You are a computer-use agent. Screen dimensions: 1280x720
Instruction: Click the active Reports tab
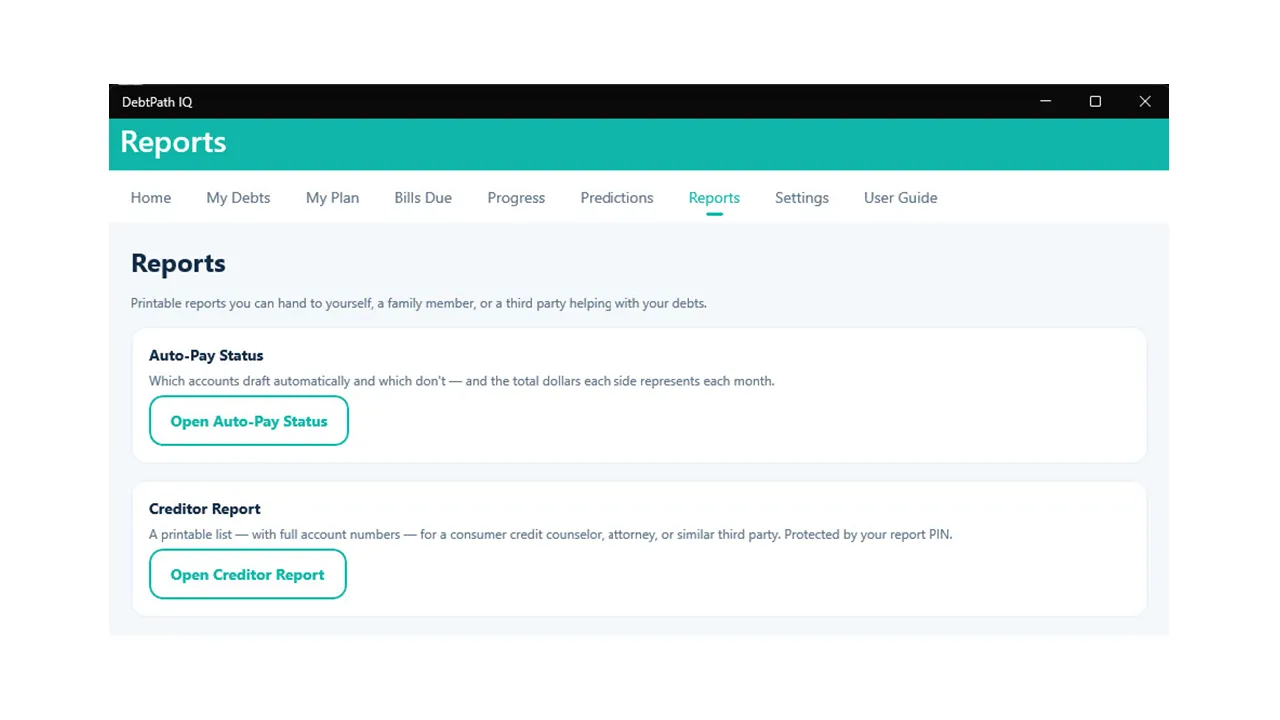click(x=714, y=198)
